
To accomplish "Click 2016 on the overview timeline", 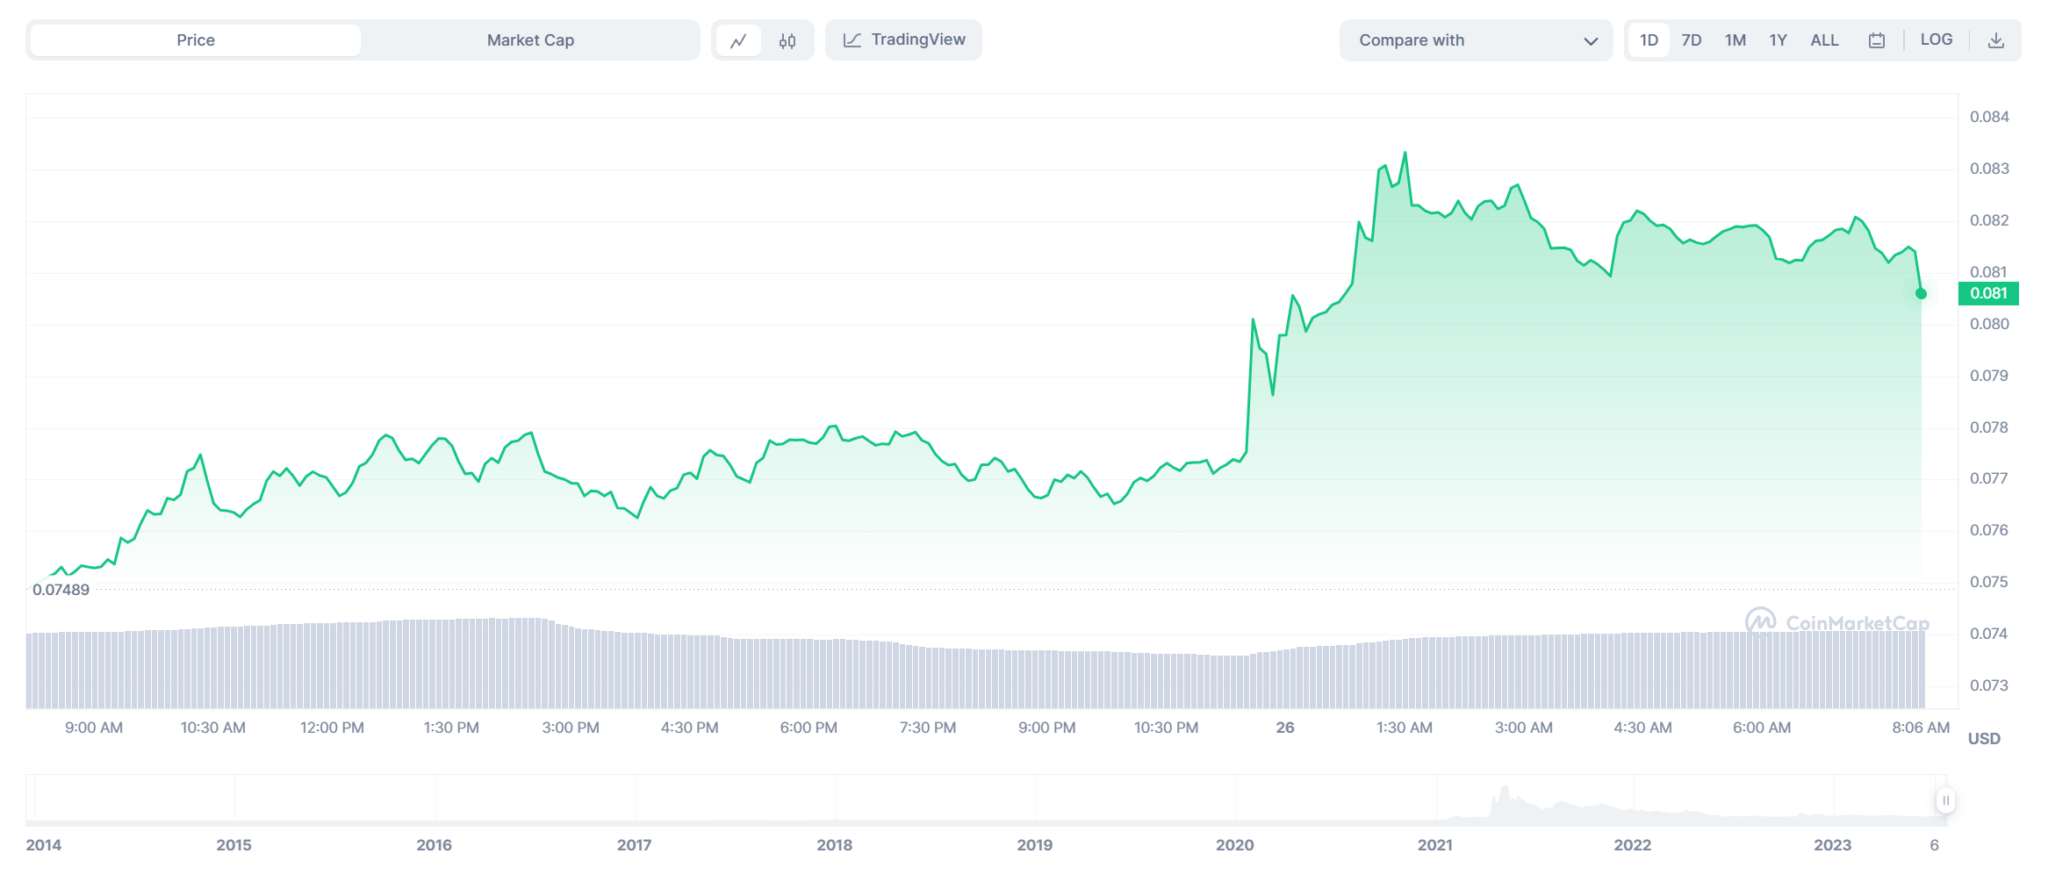I will click(x=434, y=845).
